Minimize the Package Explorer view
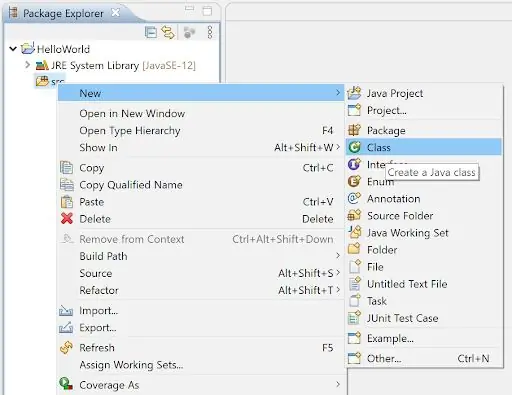Image resolution: width=512 pixels, height=395 pixels. tap(189, 8)
